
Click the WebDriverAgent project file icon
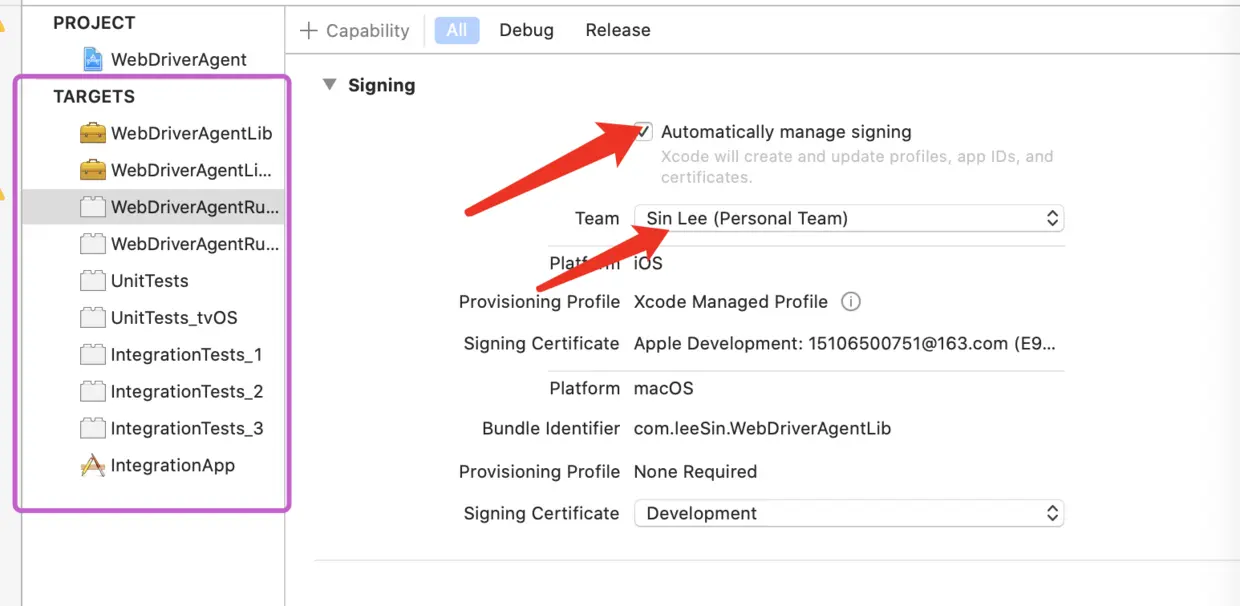[x=93, y=59]
